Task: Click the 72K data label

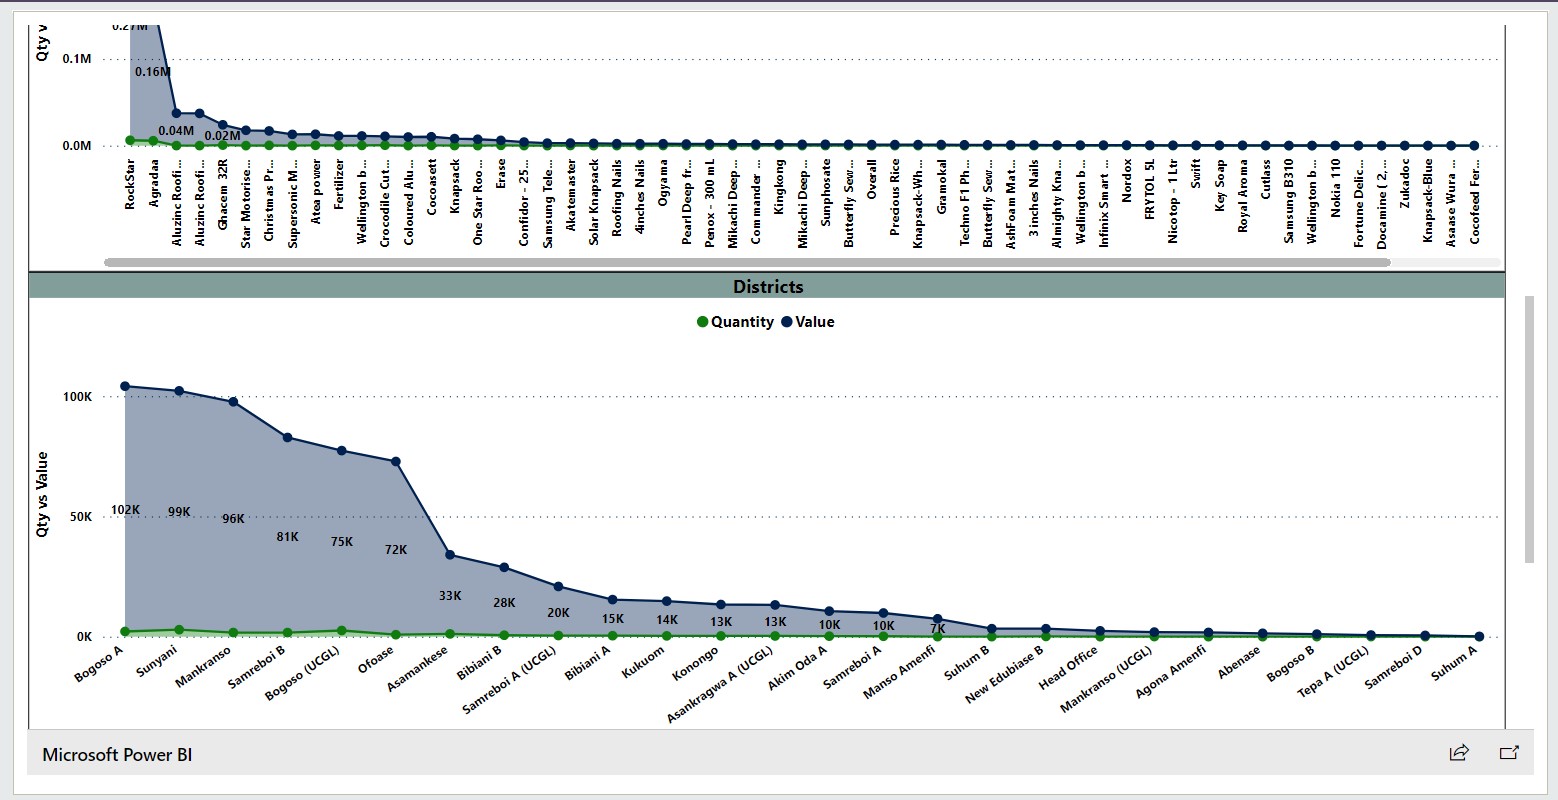Action: [x=396, y=550]
